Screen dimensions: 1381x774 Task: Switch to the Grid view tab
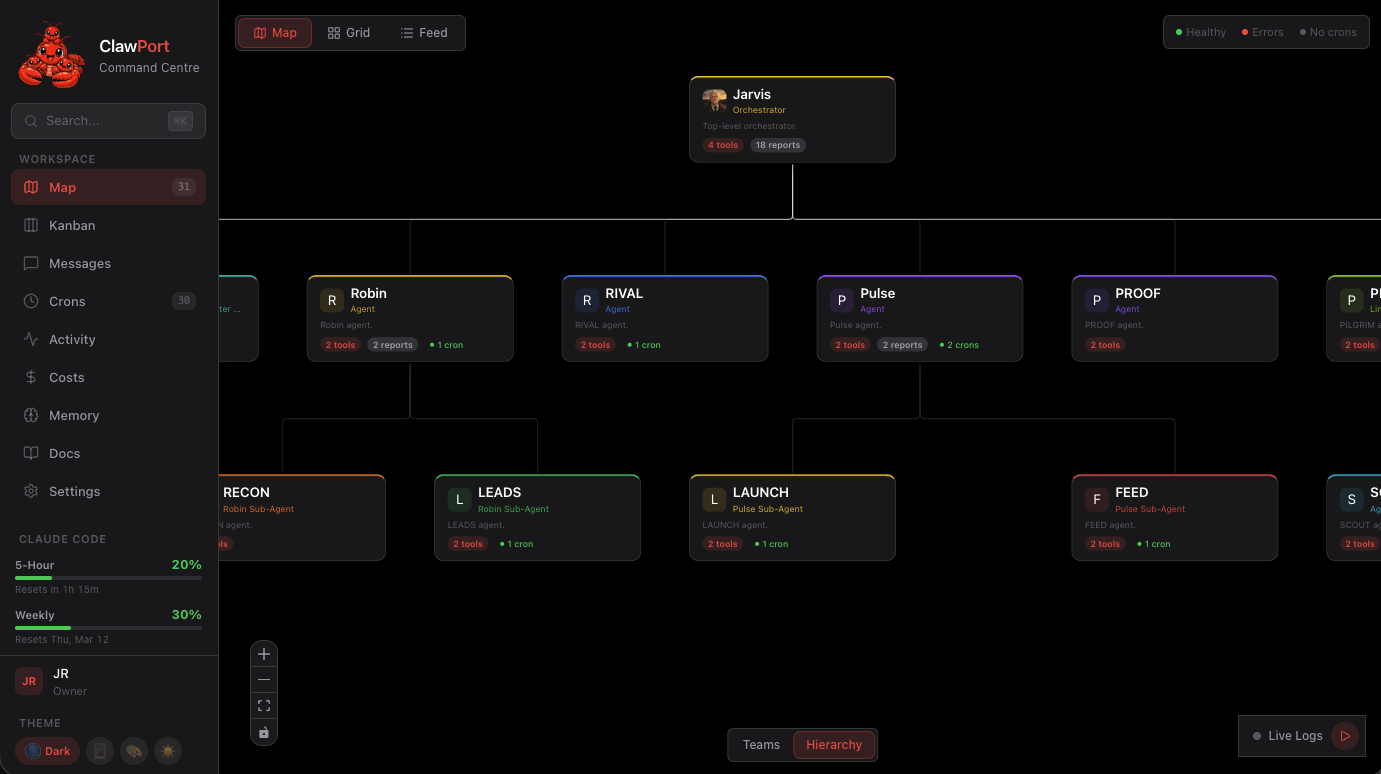point(349,32)
